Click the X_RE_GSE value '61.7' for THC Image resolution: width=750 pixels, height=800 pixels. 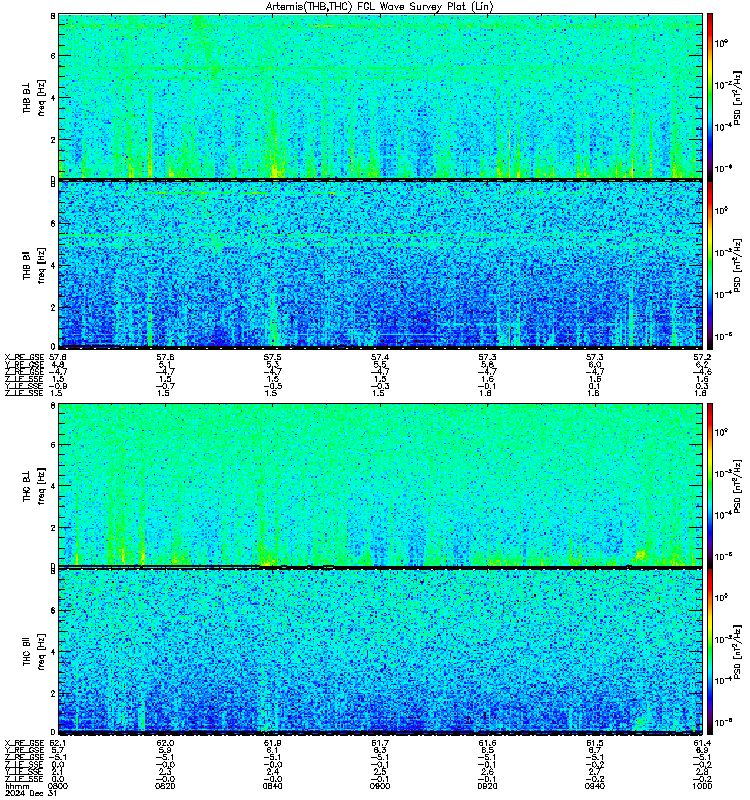pos(380,743)
